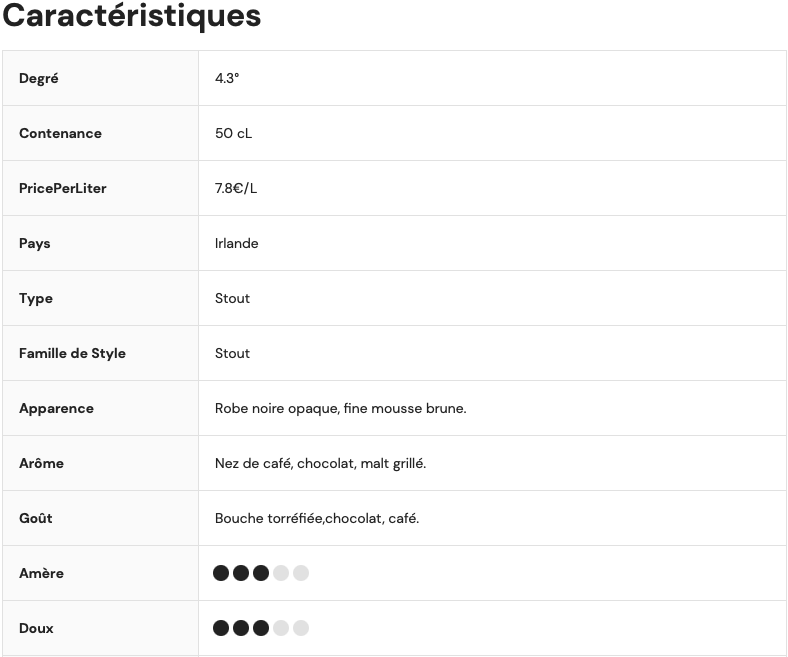This screenshot has height=657, width=788.
Task: Select the 4.3° degree value
Action: pos(227,78)
